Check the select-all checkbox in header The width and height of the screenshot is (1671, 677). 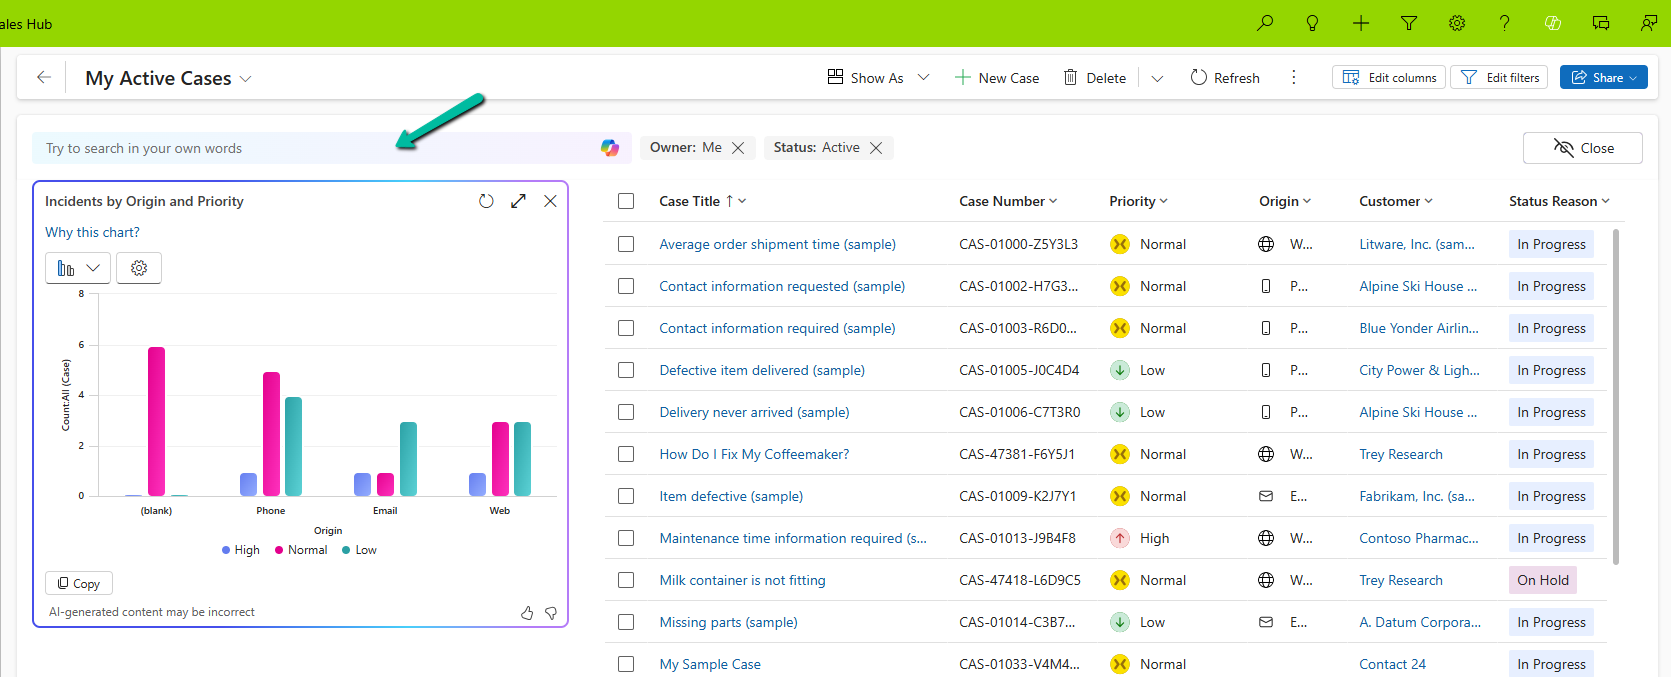[626, 201]
